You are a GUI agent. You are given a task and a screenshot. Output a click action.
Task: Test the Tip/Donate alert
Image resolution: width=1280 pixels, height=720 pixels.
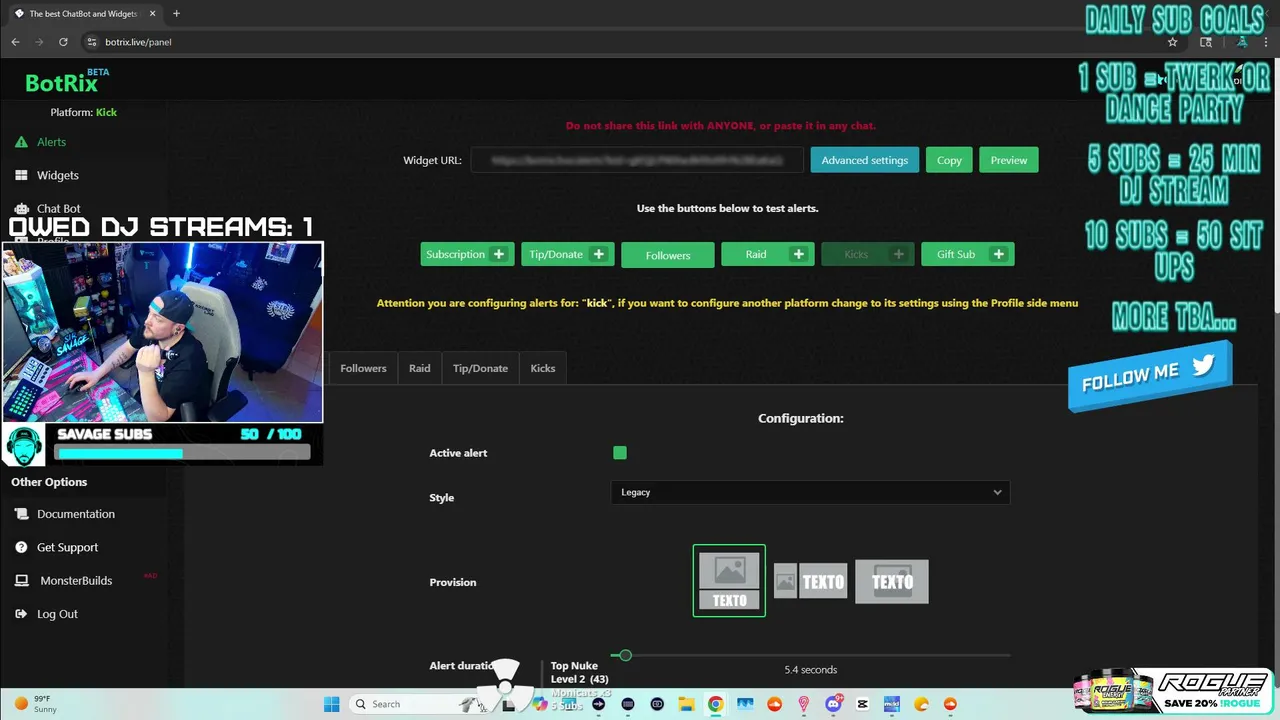555,254
